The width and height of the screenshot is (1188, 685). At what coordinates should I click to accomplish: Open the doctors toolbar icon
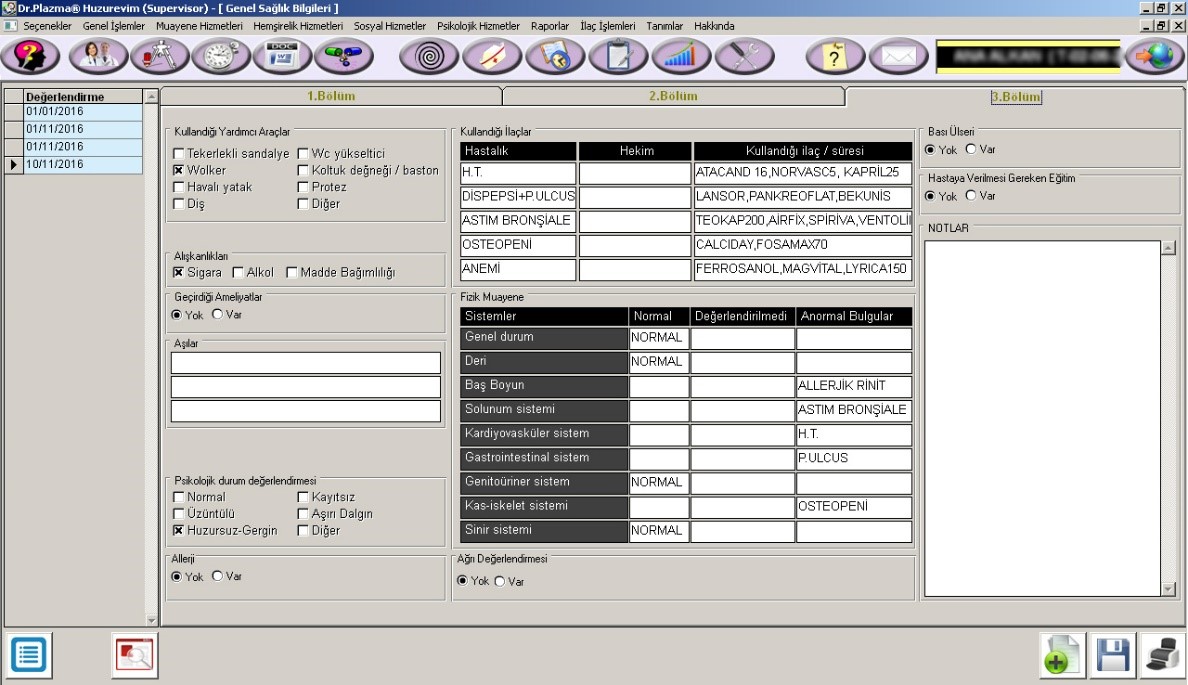coord(98,56)
